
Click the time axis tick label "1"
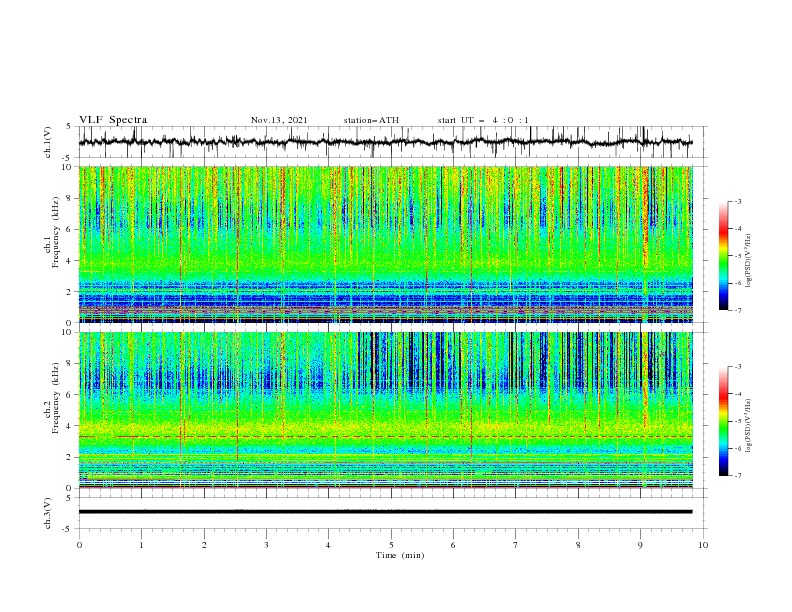pos(141,545)
